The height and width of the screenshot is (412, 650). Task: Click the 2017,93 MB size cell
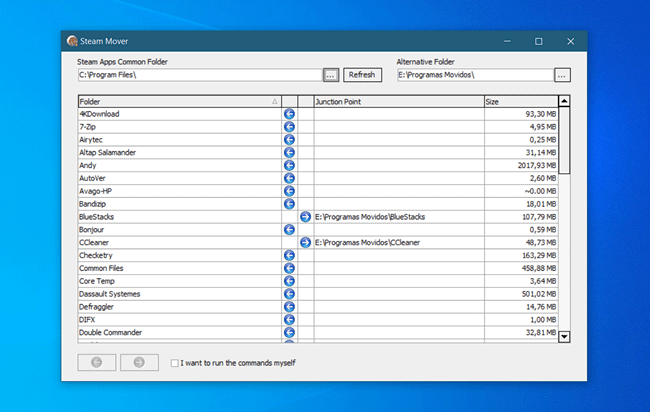coord(521,165)
